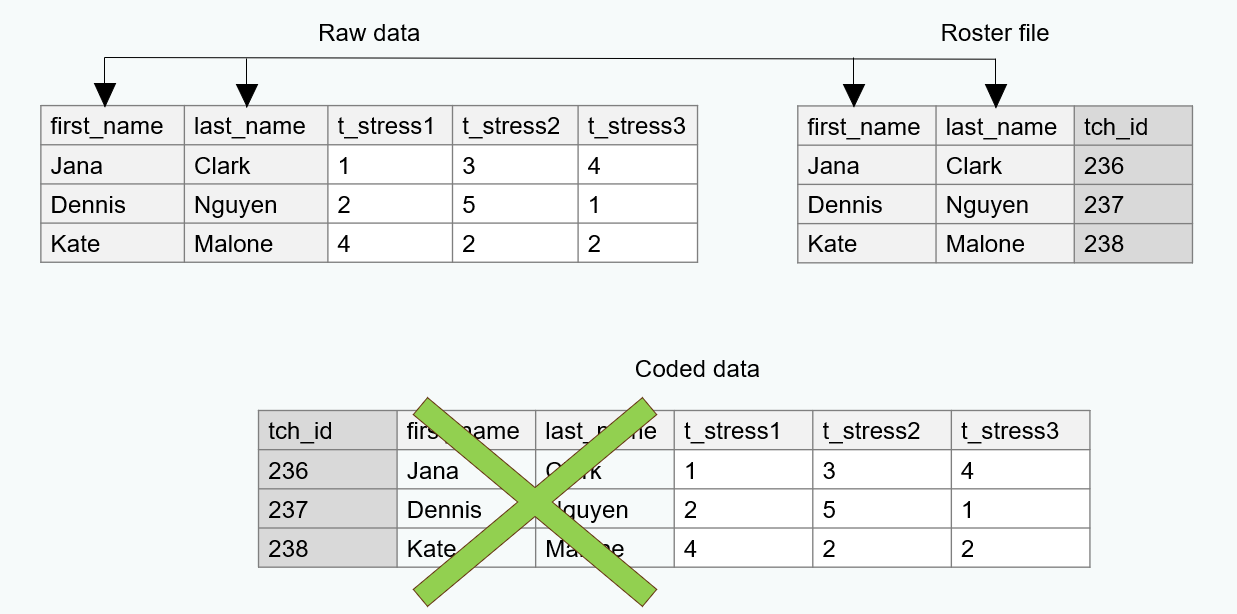Click arrowhead pointing to Raw data last_name column

tap(247, 95)
